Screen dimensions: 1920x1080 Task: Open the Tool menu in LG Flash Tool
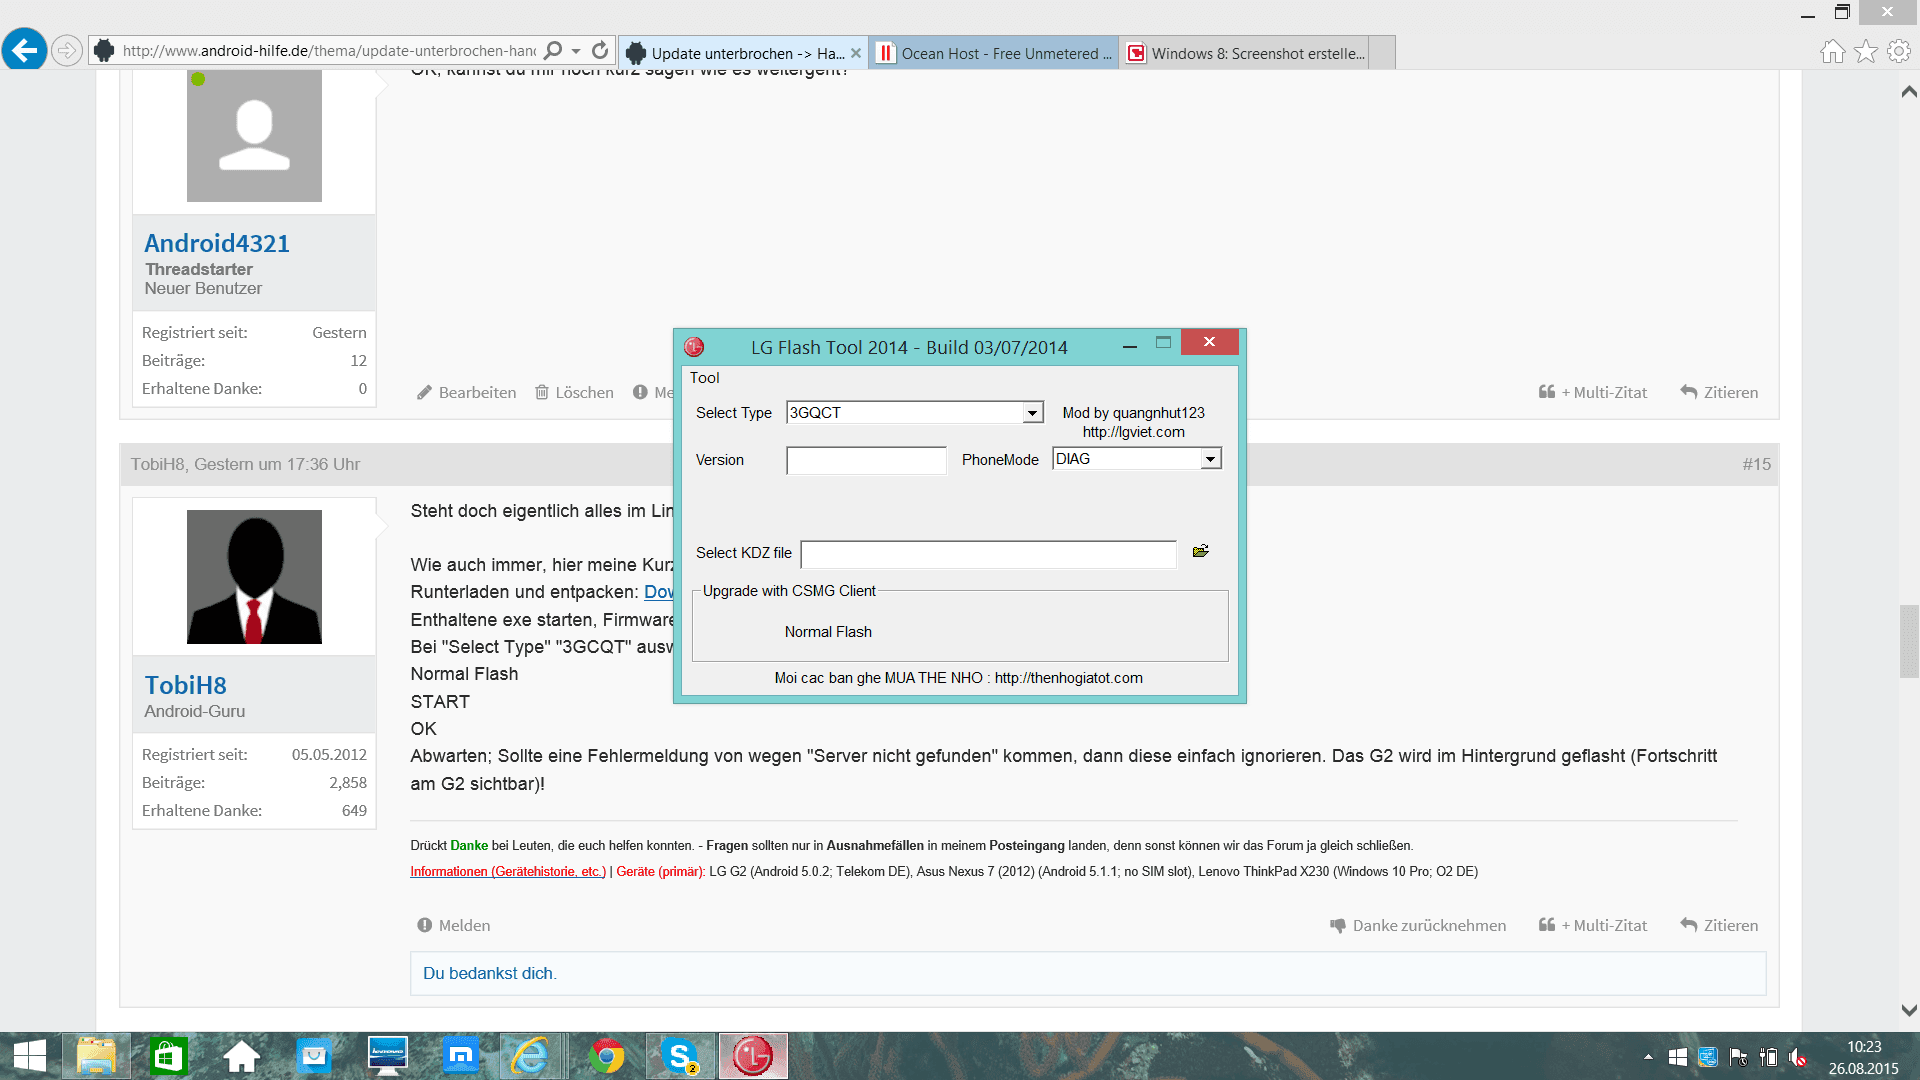[704, 378]
